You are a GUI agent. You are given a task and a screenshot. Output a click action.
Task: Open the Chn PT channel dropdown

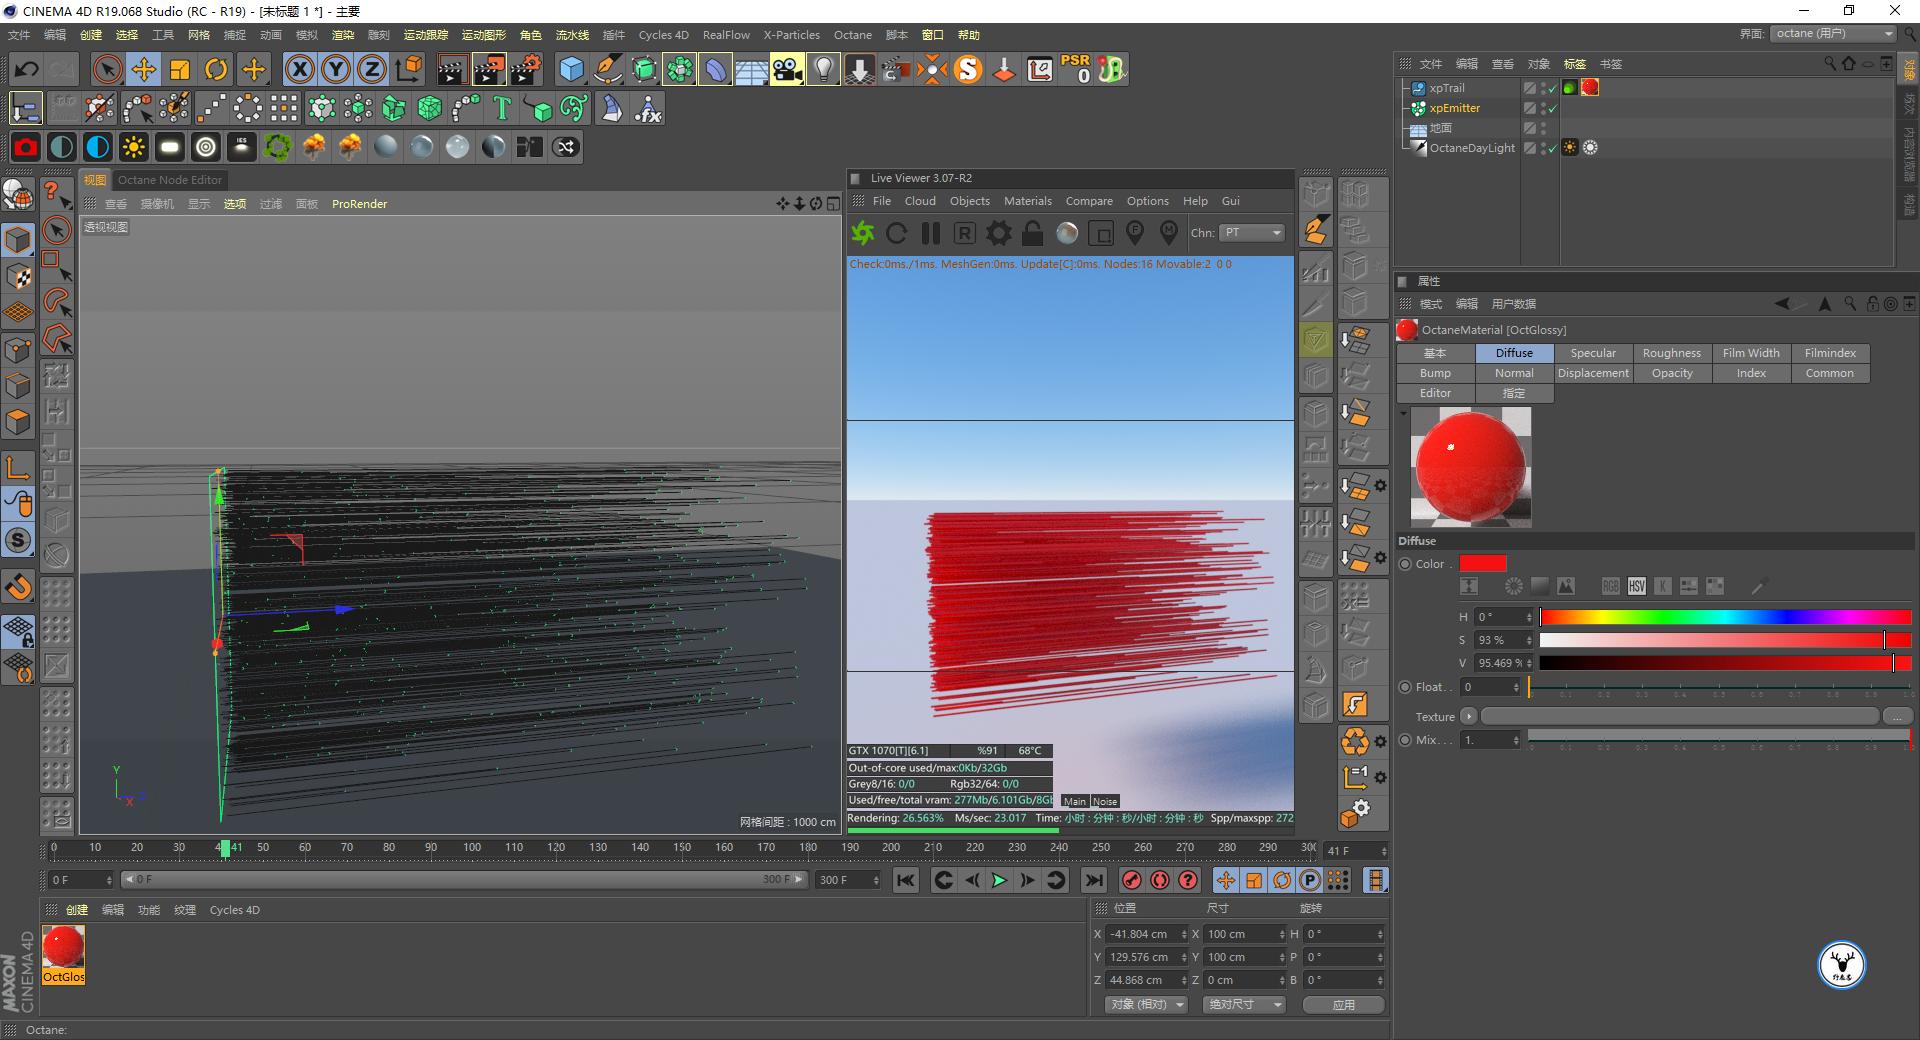[x=1251, y=233]
